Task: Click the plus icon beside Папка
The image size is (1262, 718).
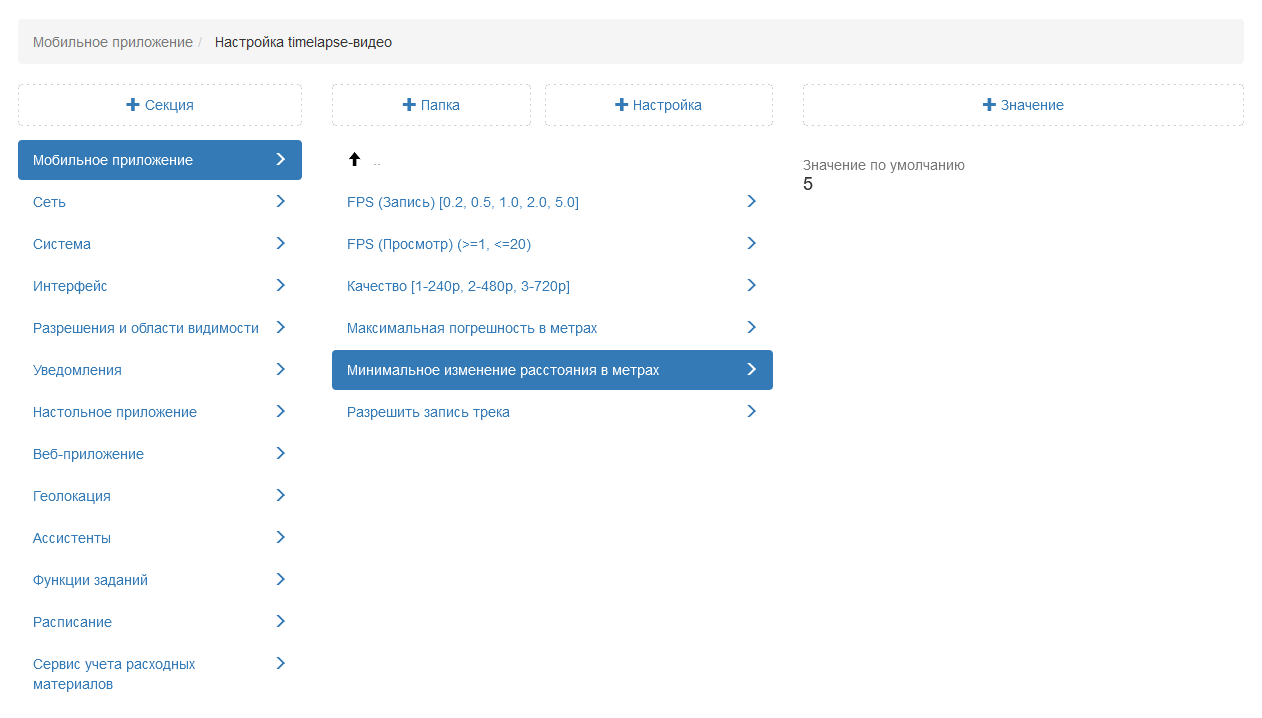Action: [x=409, y=105]
